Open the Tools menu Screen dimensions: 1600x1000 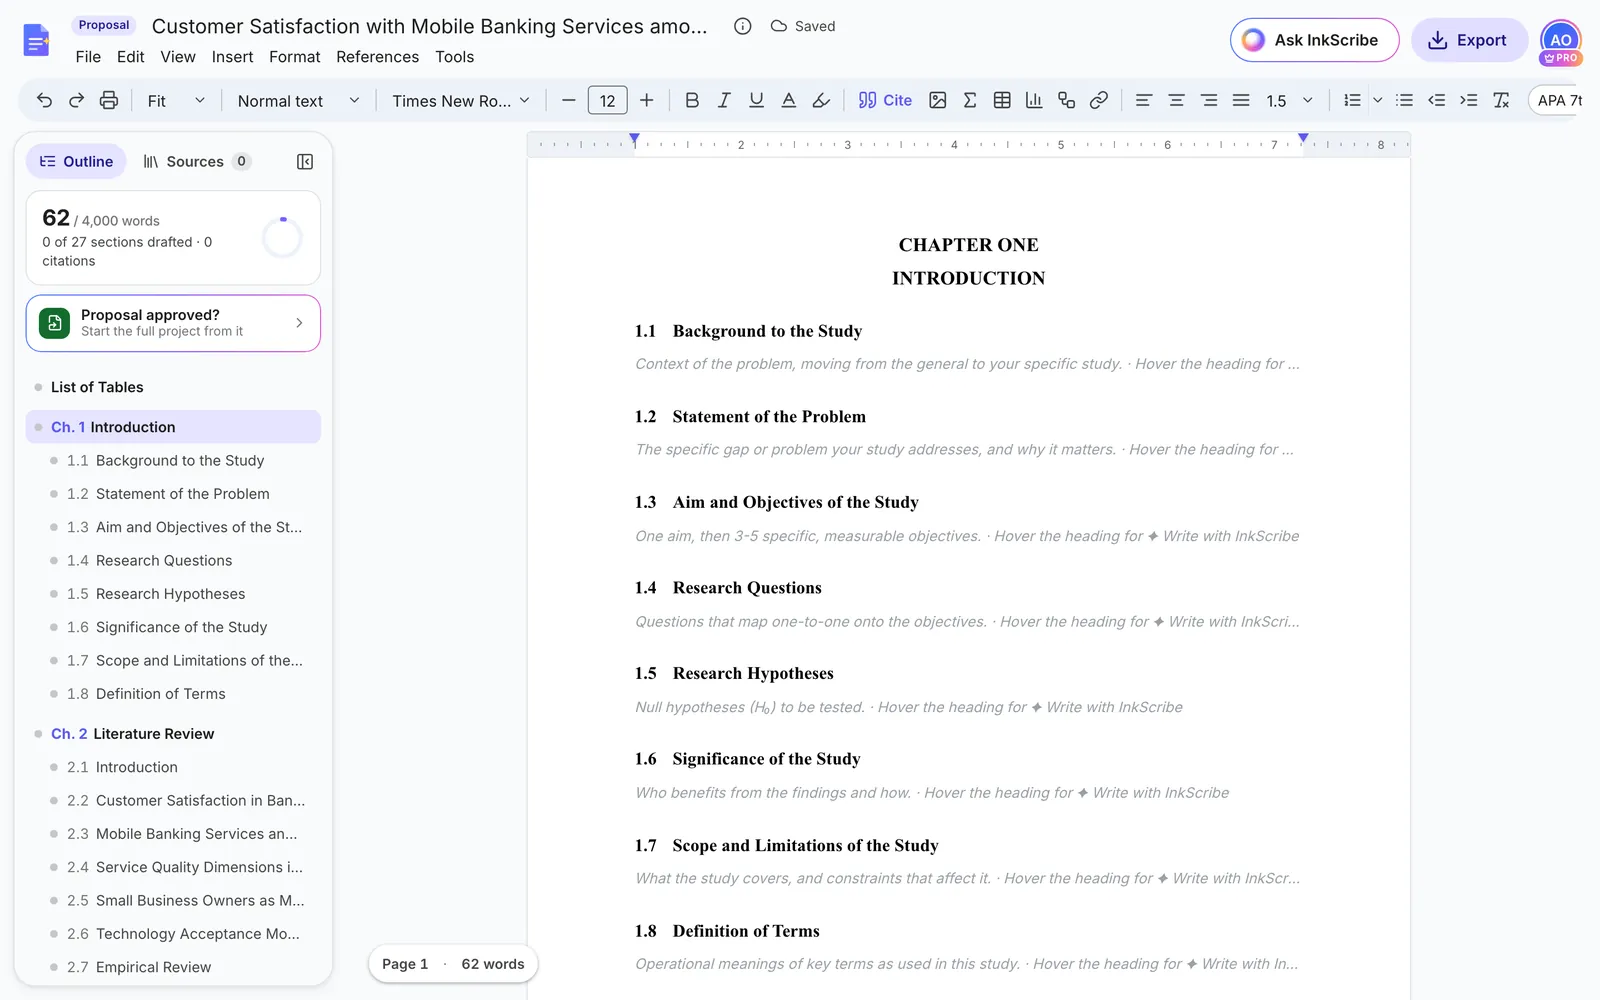[454, 57]
